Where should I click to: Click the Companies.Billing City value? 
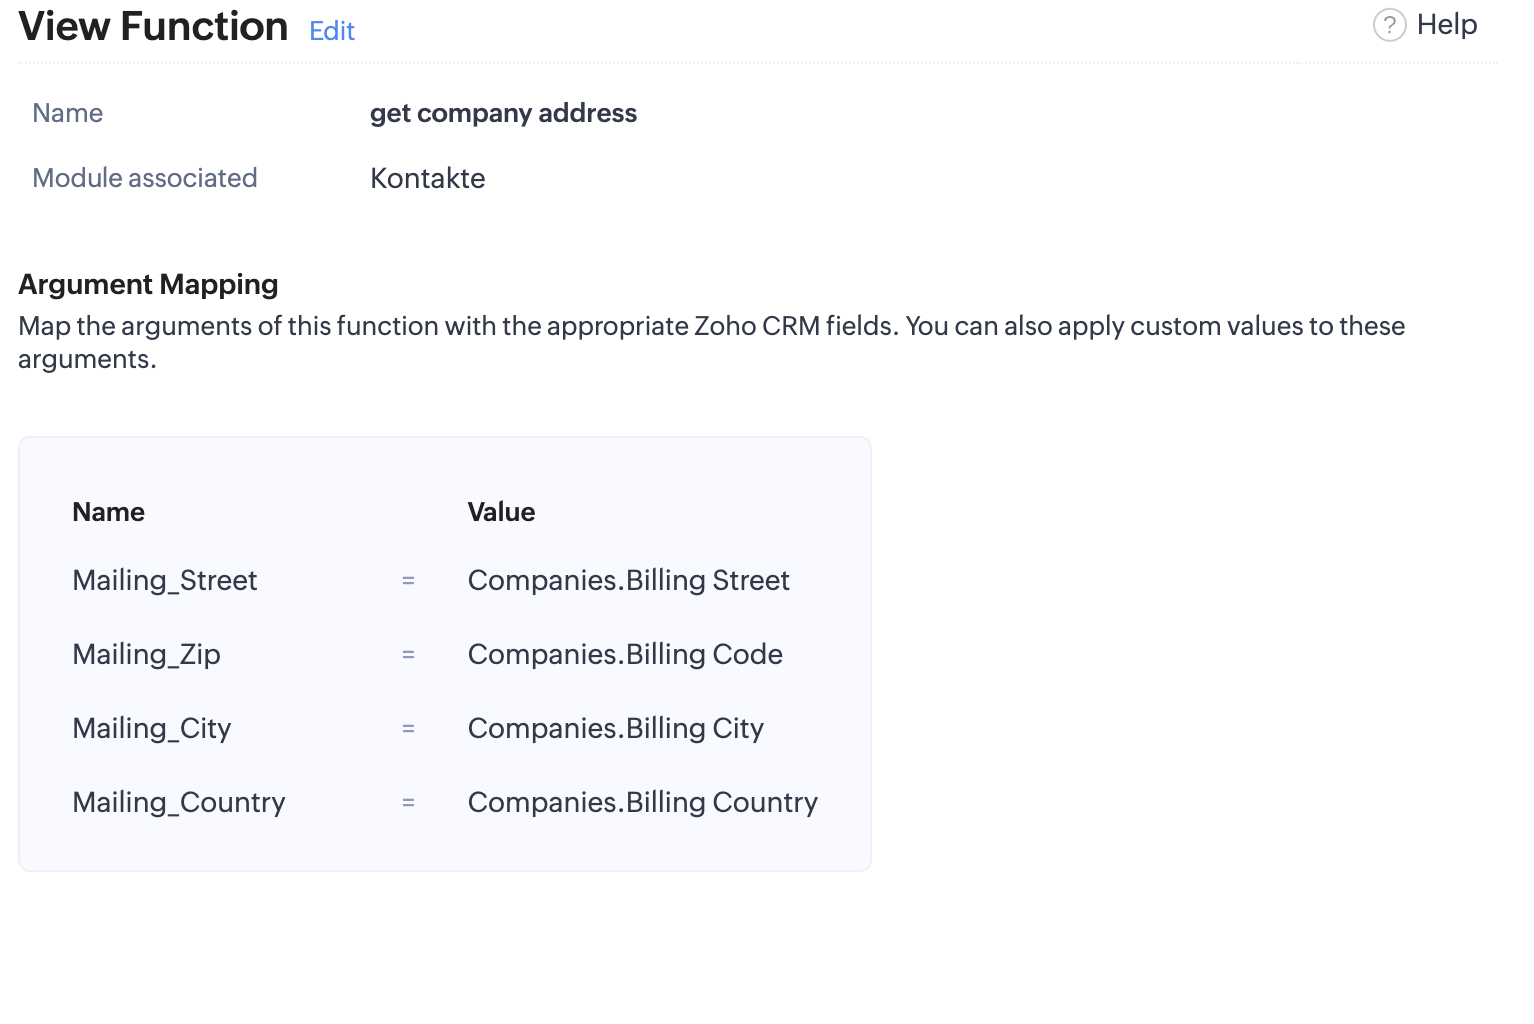tap(615, 728)
